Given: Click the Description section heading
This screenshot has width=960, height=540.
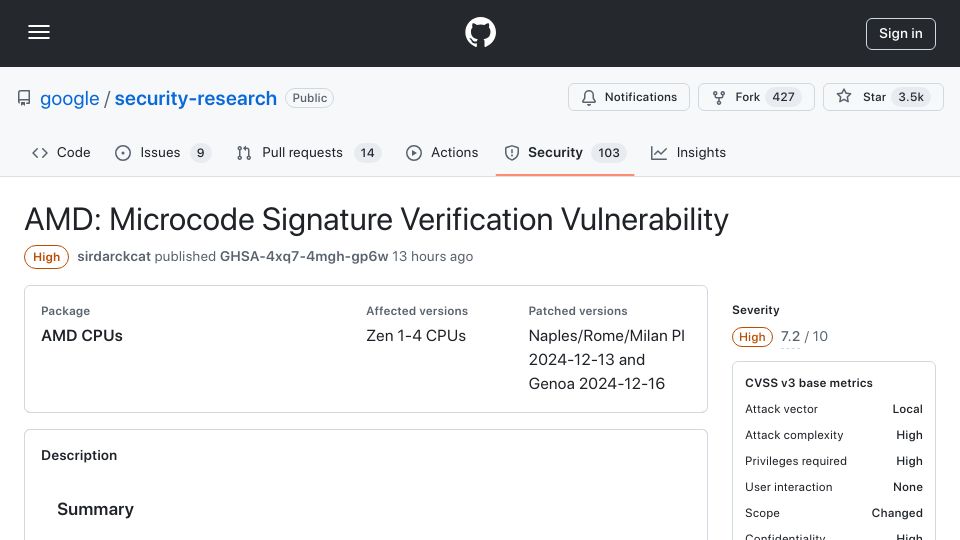Looking at the screenshot, I should coord(79,455).
